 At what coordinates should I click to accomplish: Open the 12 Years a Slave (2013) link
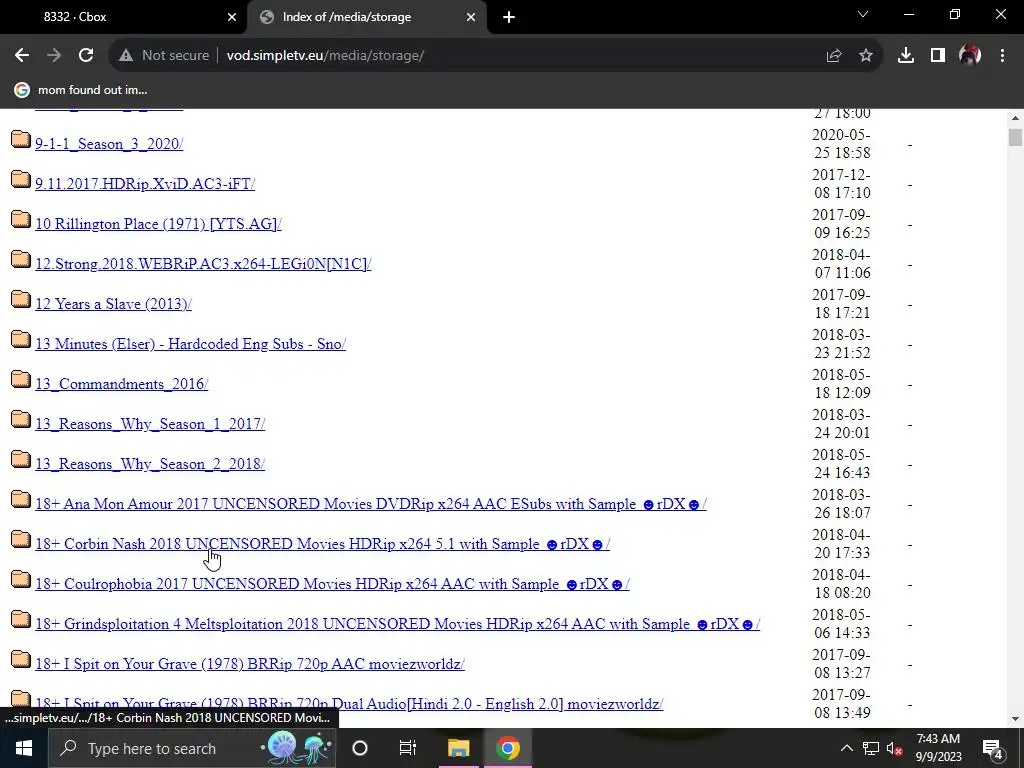point(114,304)
